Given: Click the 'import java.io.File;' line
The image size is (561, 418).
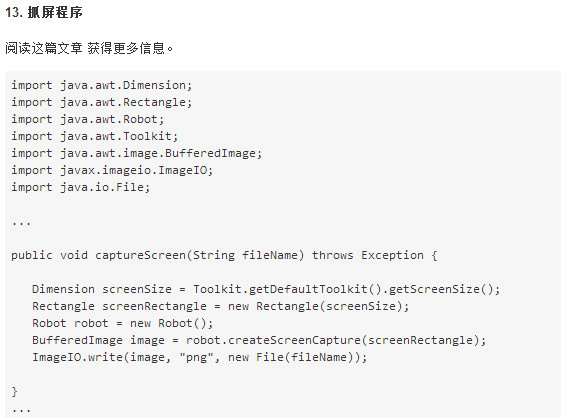Looking at the screenshot, I should pyautogui.click(x=81, y=187).
